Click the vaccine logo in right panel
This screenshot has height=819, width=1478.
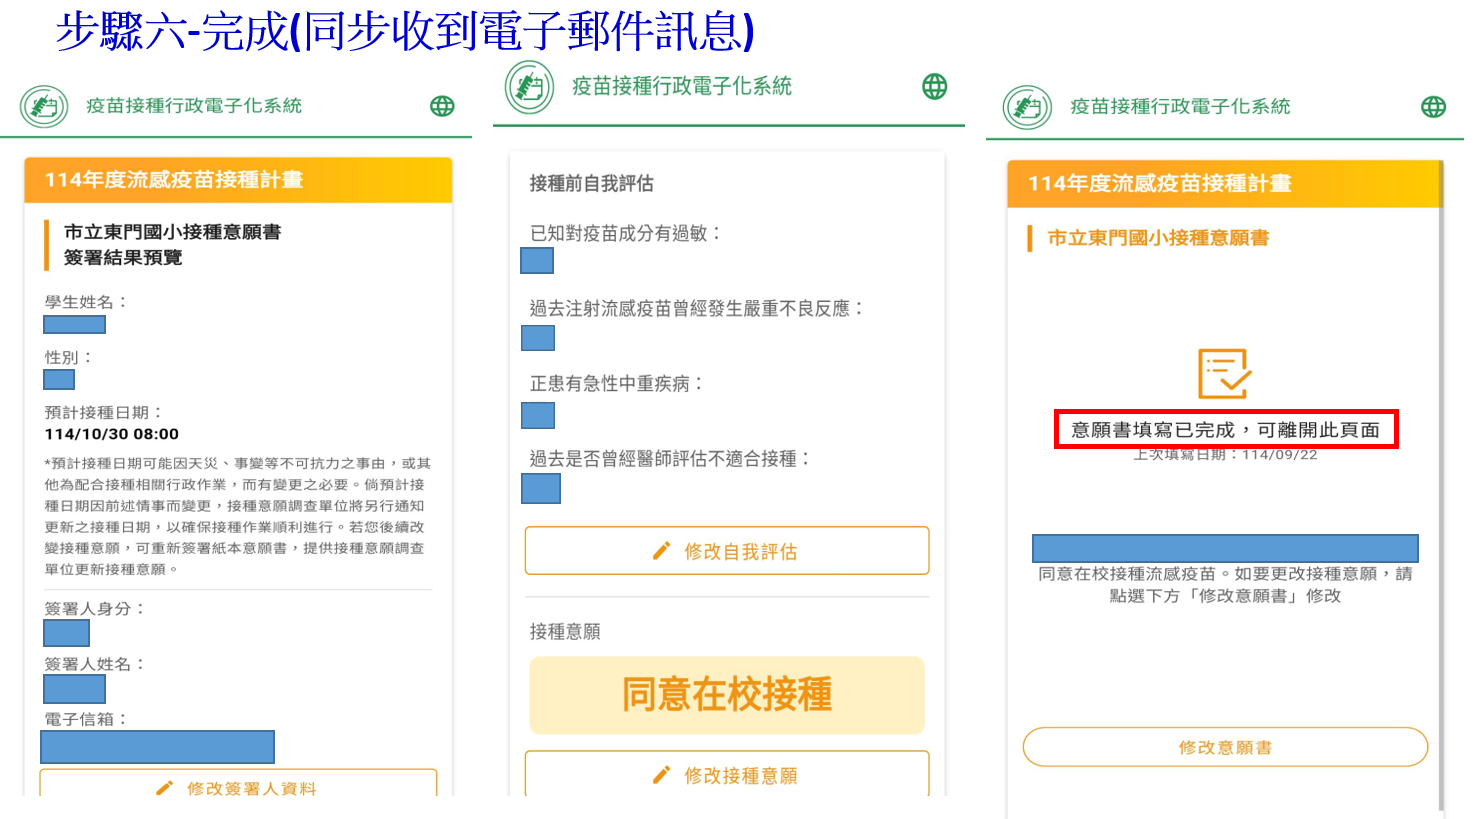coord(1027,107)
